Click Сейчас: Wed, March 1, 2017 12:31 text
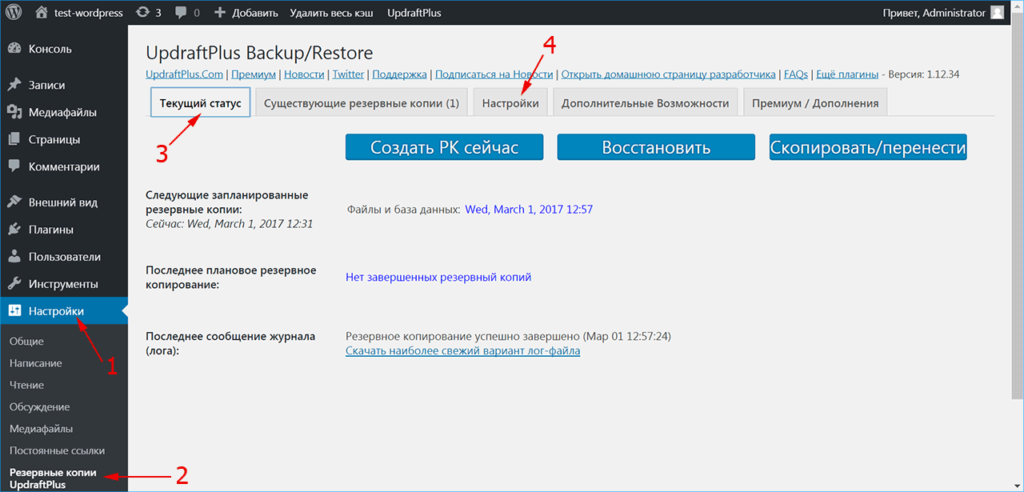Image resolution: width=1024 pixels, height=492 pixels. 230,223
